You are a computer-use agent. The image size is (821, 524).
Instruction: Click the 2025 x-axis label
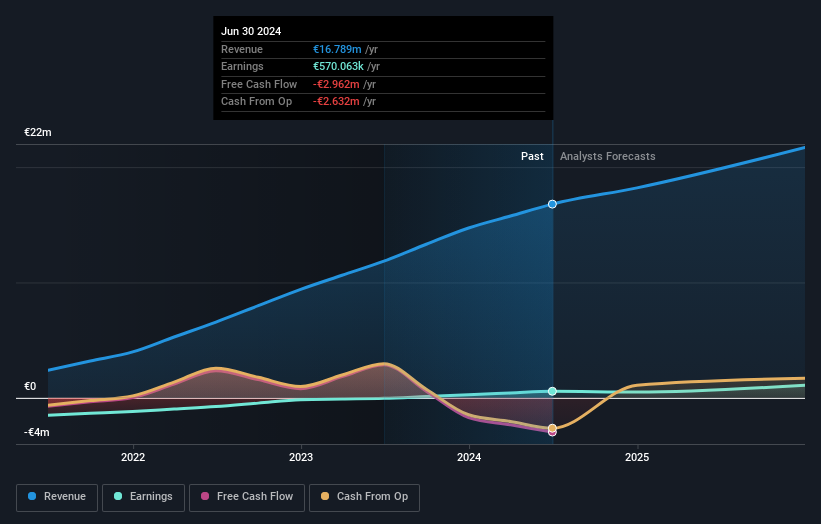pyautogui.click(x=637, y=457)
